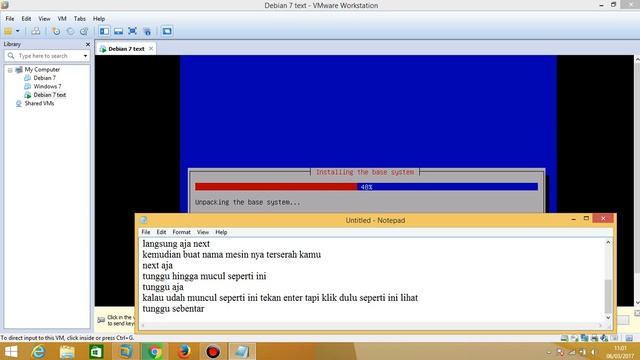
Task: Click the Notepad line 'tunggu sebentar'
Action: [173, 309]
